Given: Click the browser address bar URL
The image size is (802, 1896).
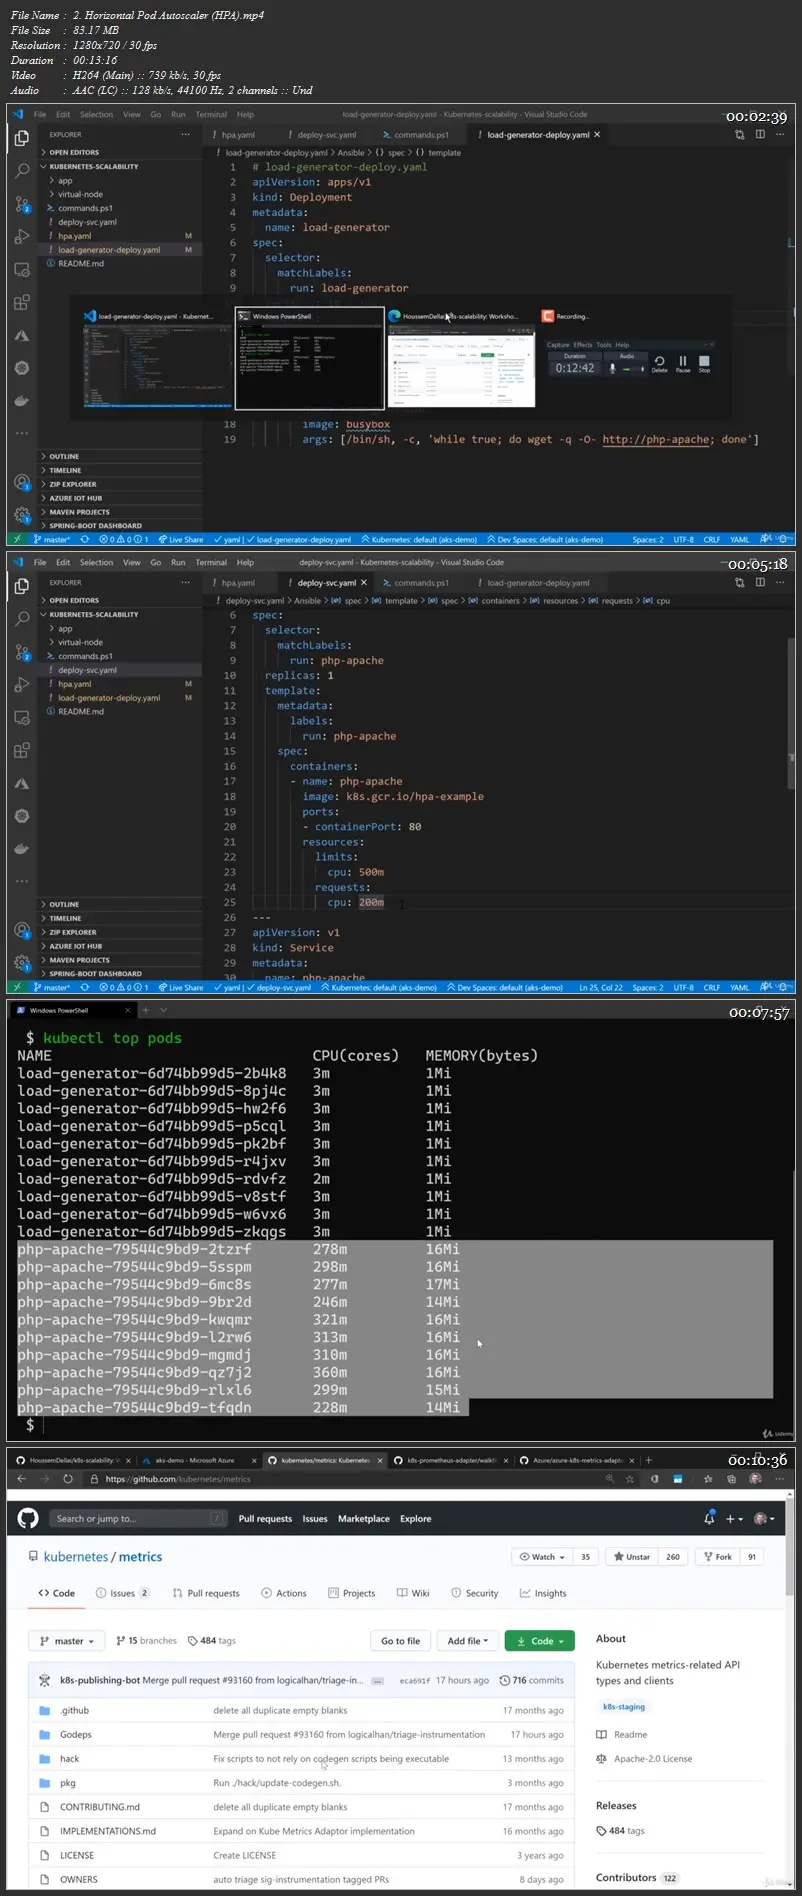Looking at the screenshot, I should coord(178,1478).
